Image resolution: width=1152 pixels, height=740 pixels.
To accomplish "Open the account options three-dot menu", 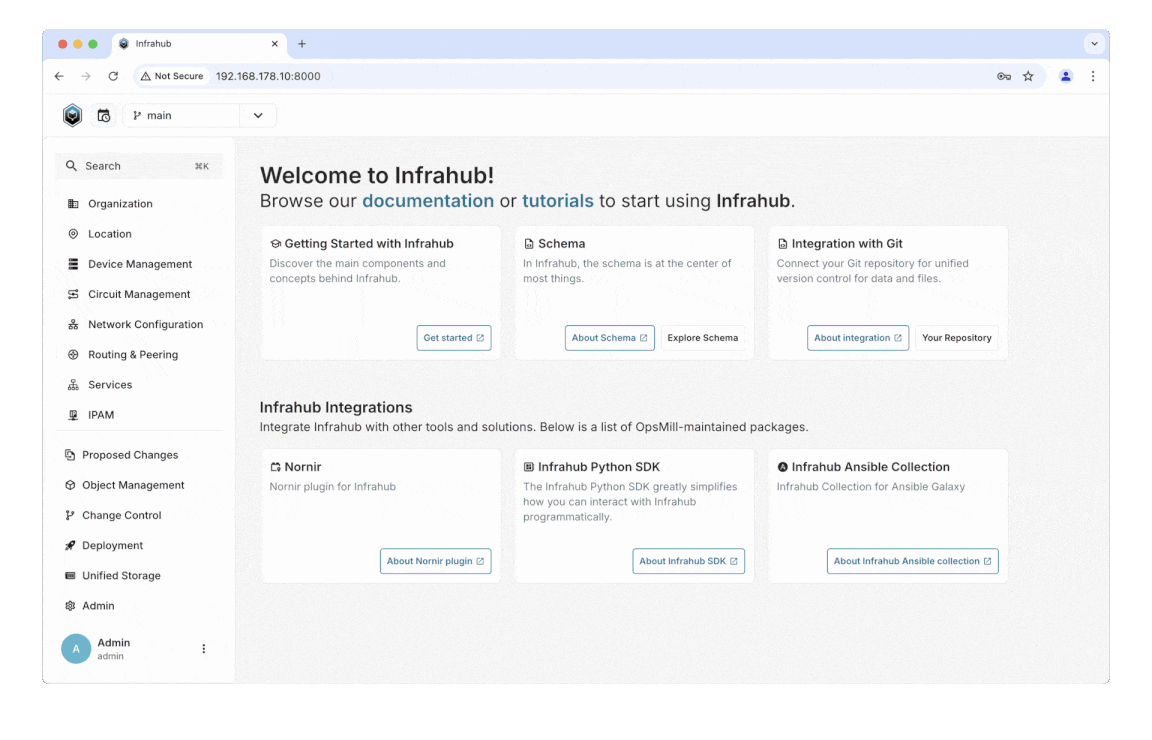I will 204,649.
